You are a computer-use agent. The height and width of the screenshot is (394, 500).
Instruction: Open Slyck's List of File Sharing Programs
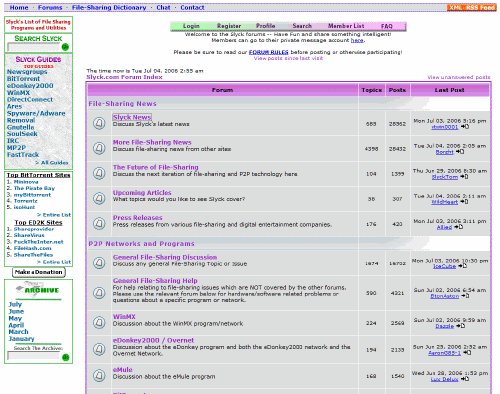pos(38,25)
